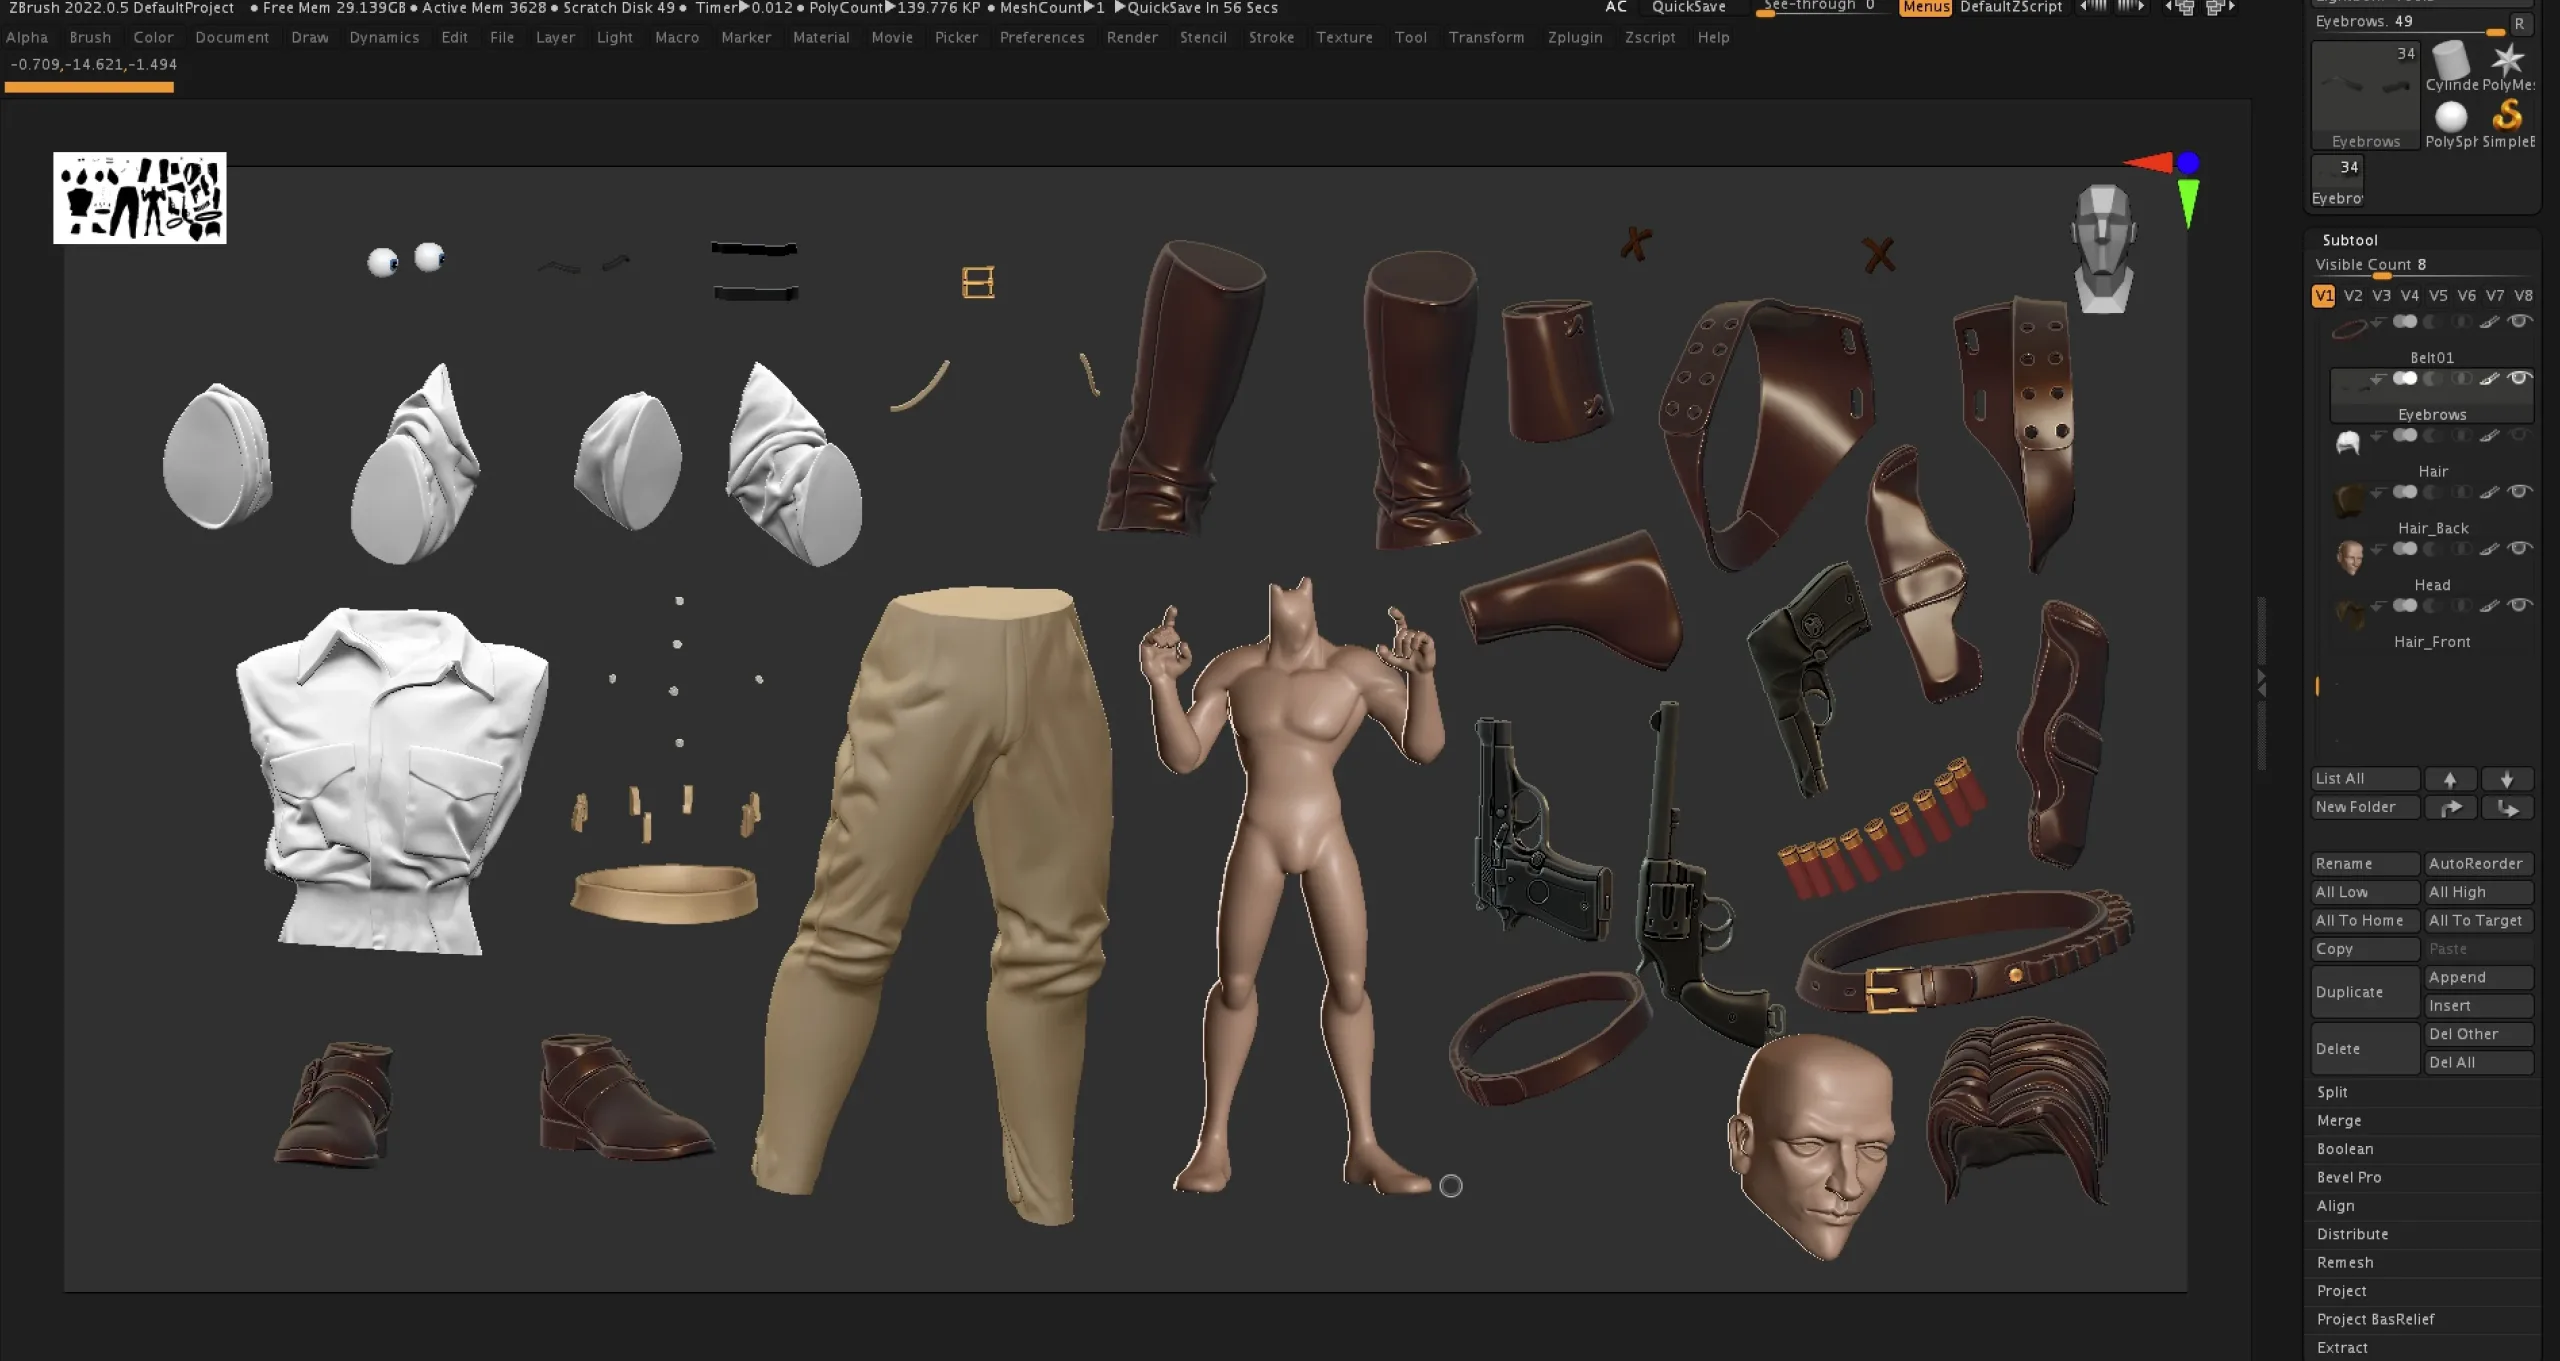Hide the Hair_Back subtool eye icon
This screenshot has height=1361, width=2560.
tap(2520, 492)
